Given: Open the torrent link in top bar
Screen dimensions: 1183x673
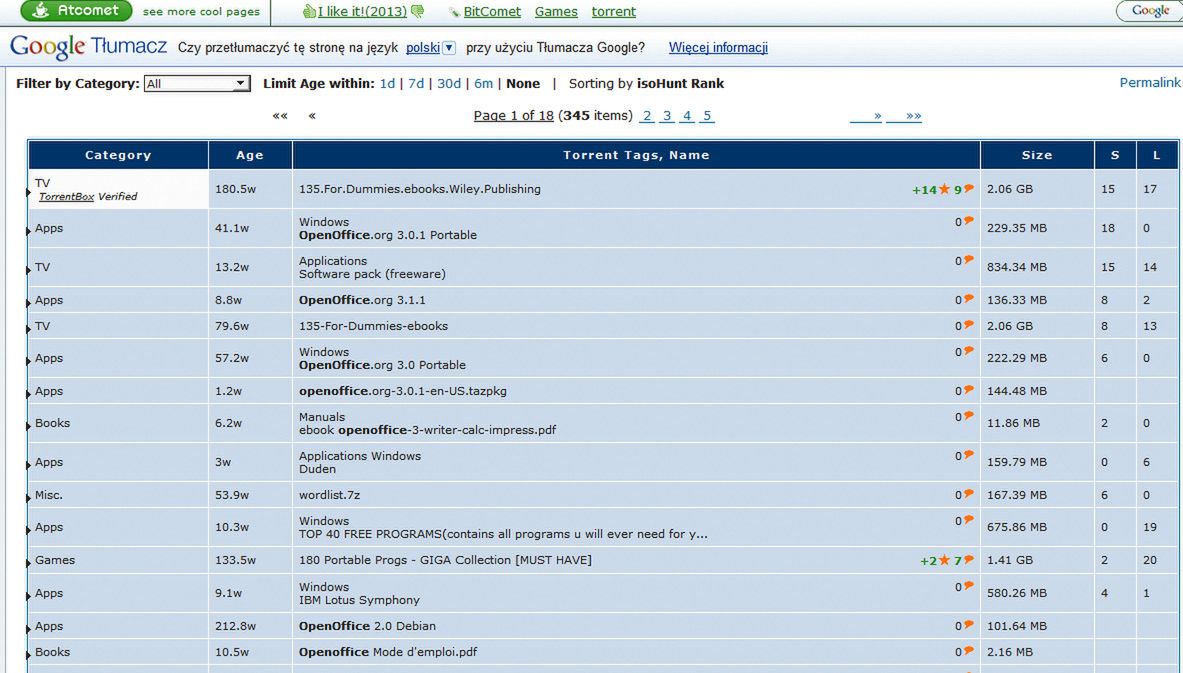Looking at the screenshot, I should (613, 11).
